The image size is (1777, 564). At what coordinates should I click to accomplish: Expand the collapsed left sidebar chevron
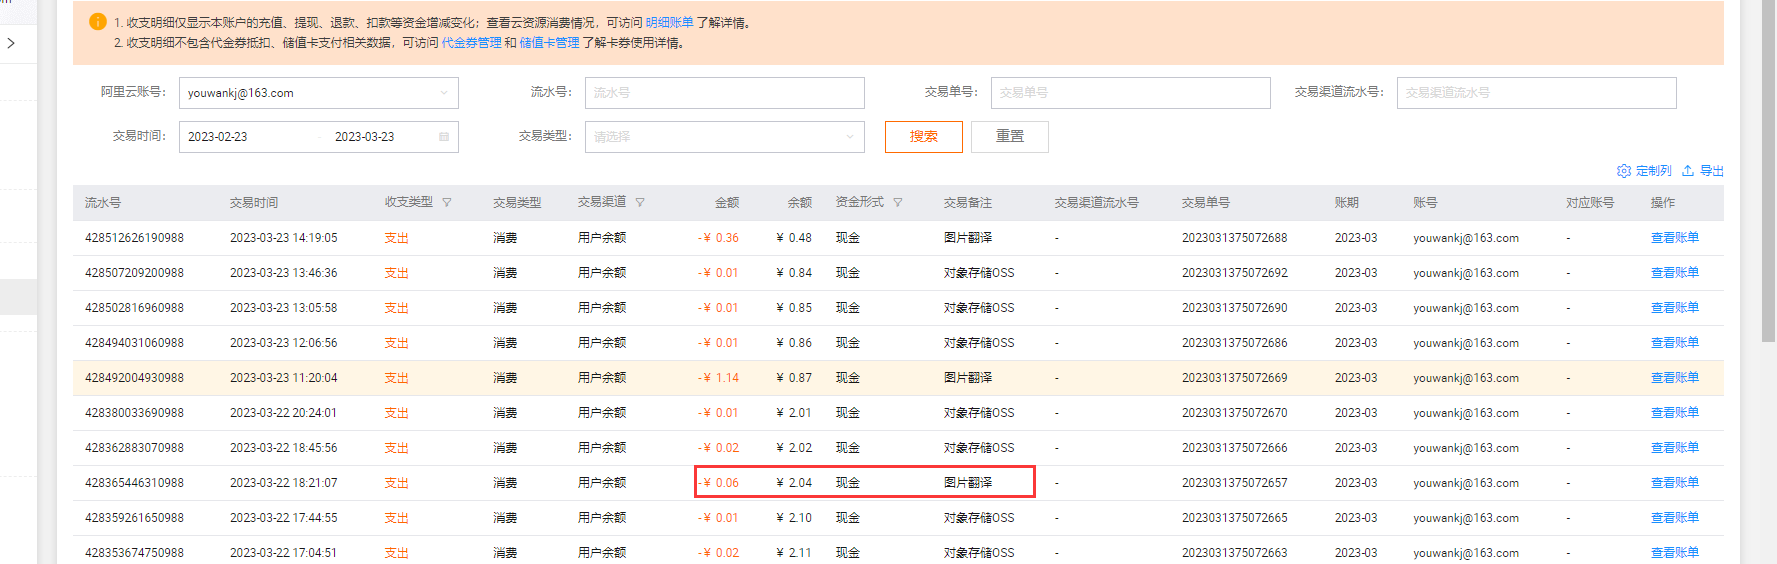click(11, 43)
